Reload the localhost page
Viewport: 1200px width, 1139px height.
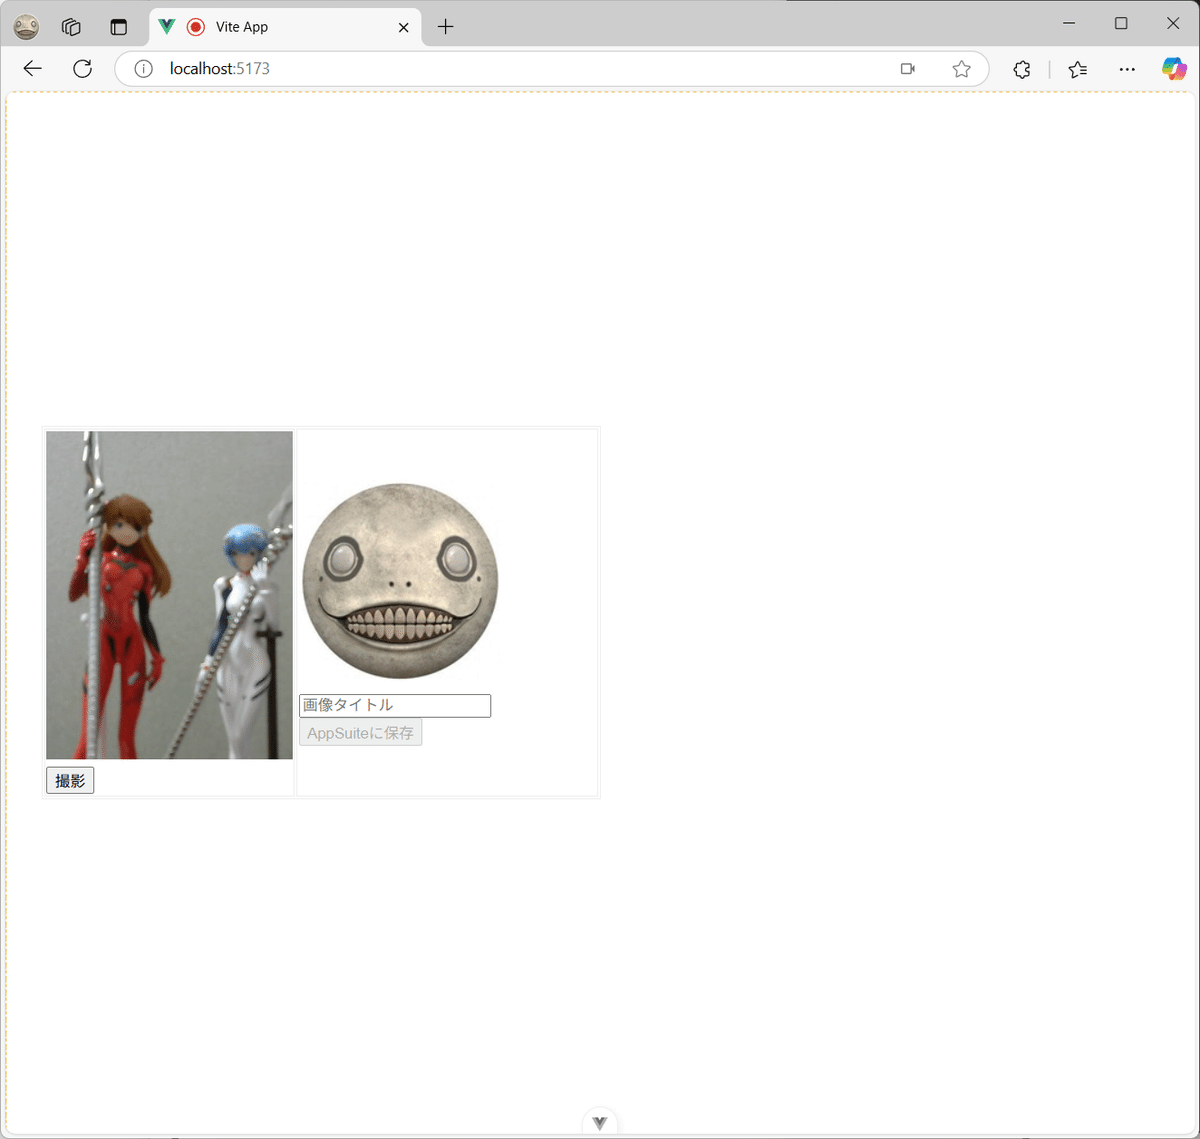tap(82, 68)
